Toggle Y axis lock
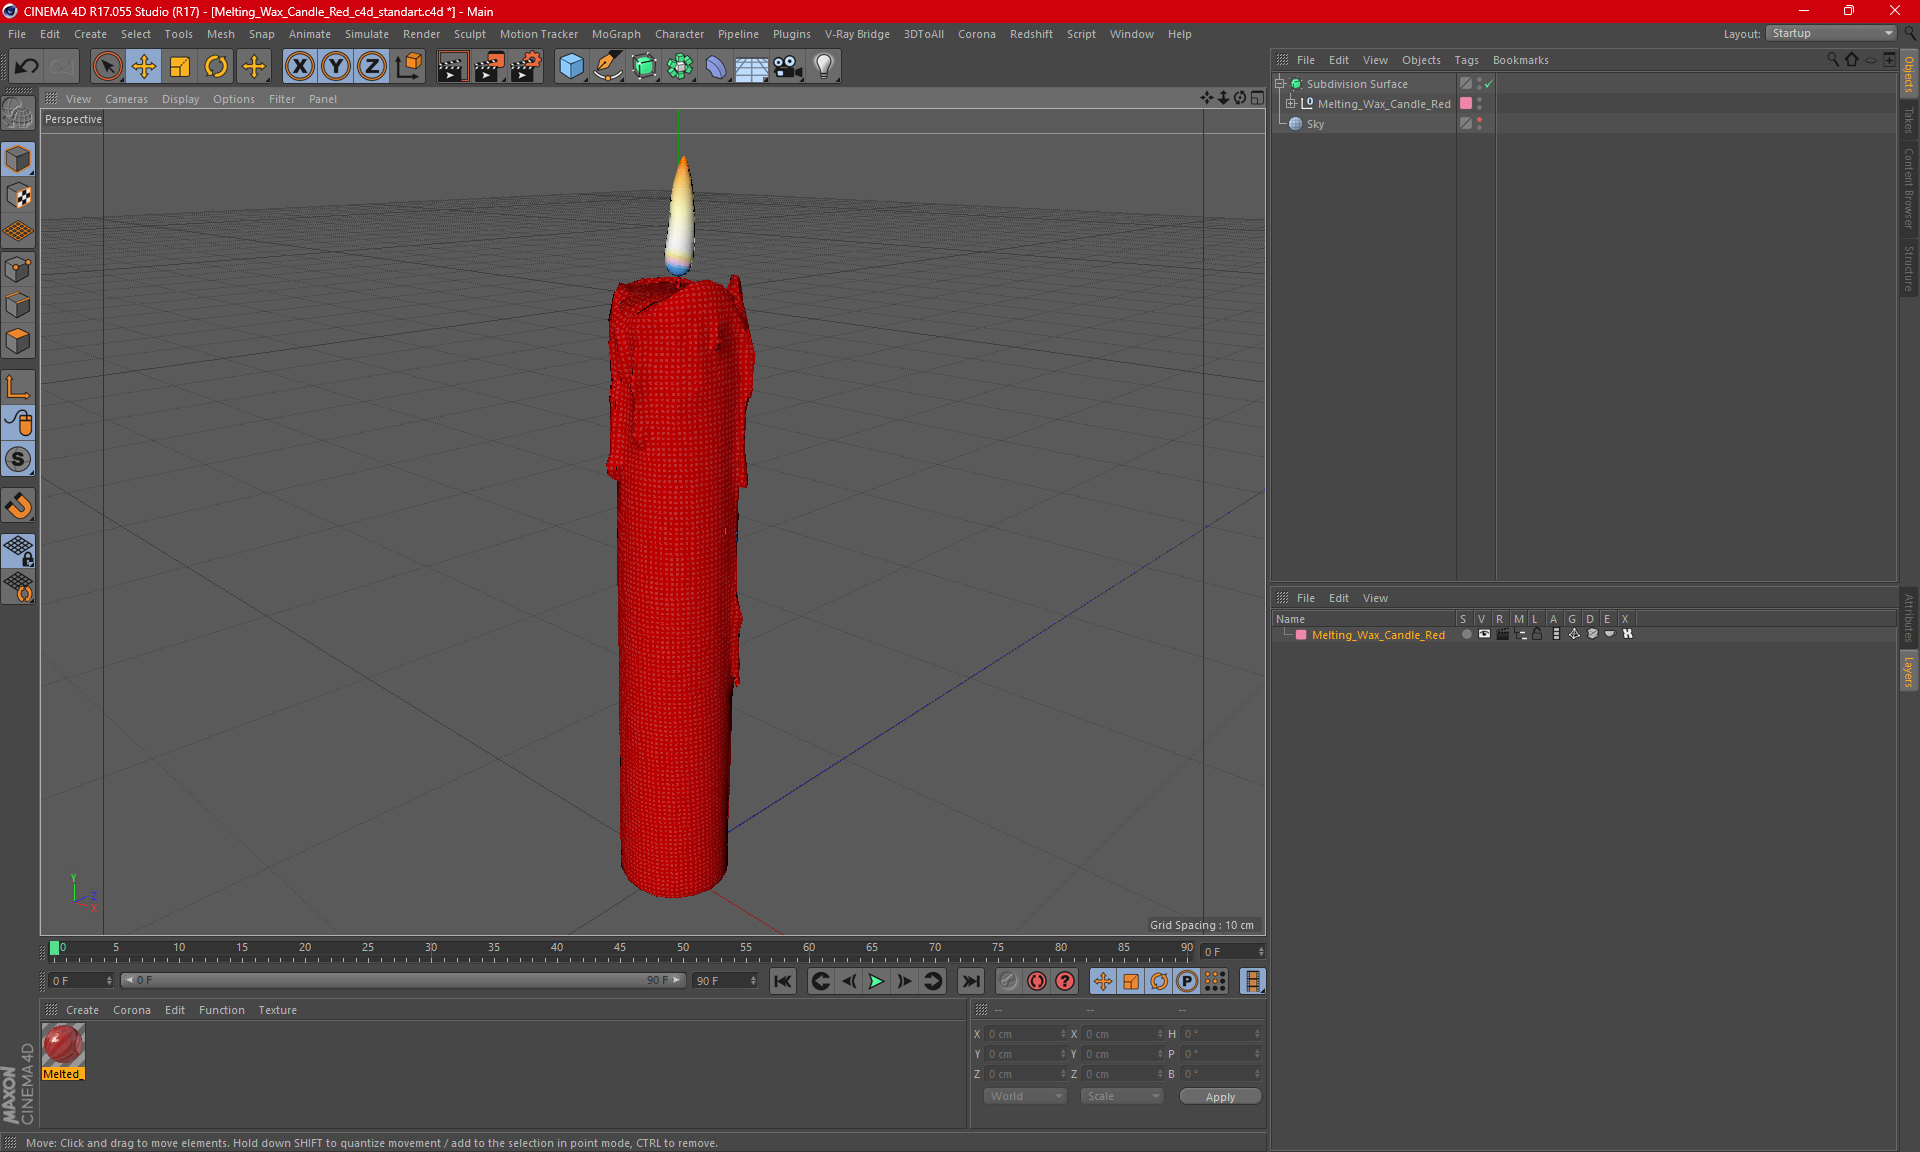 (336, 66)
